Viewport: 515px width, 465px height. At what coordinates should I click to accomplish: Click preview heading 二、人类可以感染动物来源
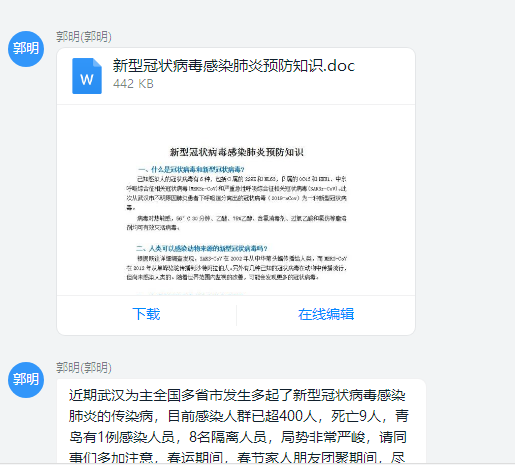pyautogui.click(x=201, y=248)
